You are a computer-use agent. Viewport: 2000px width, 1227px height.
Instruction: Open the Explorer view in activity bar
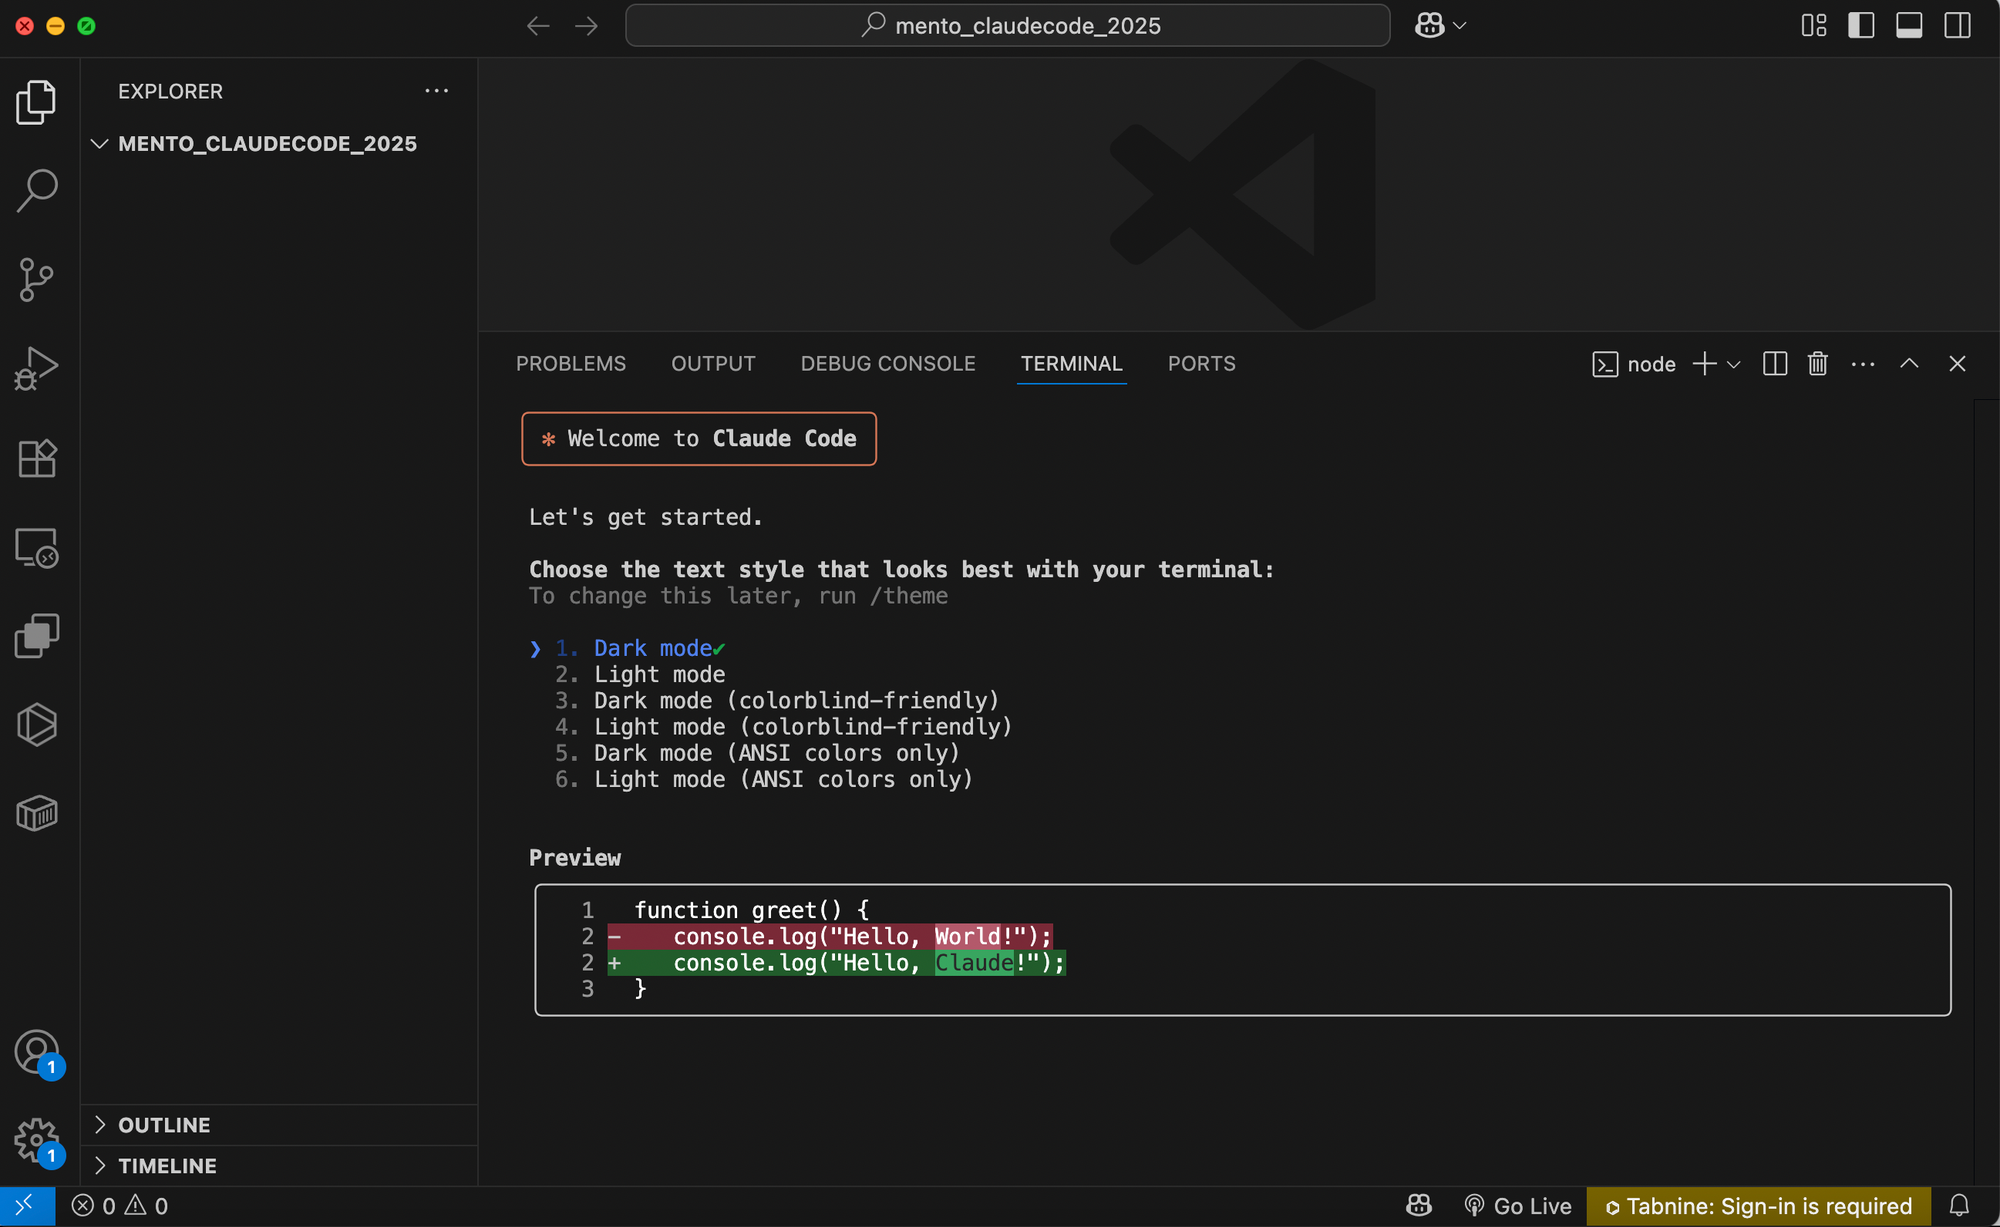[37, 102]
